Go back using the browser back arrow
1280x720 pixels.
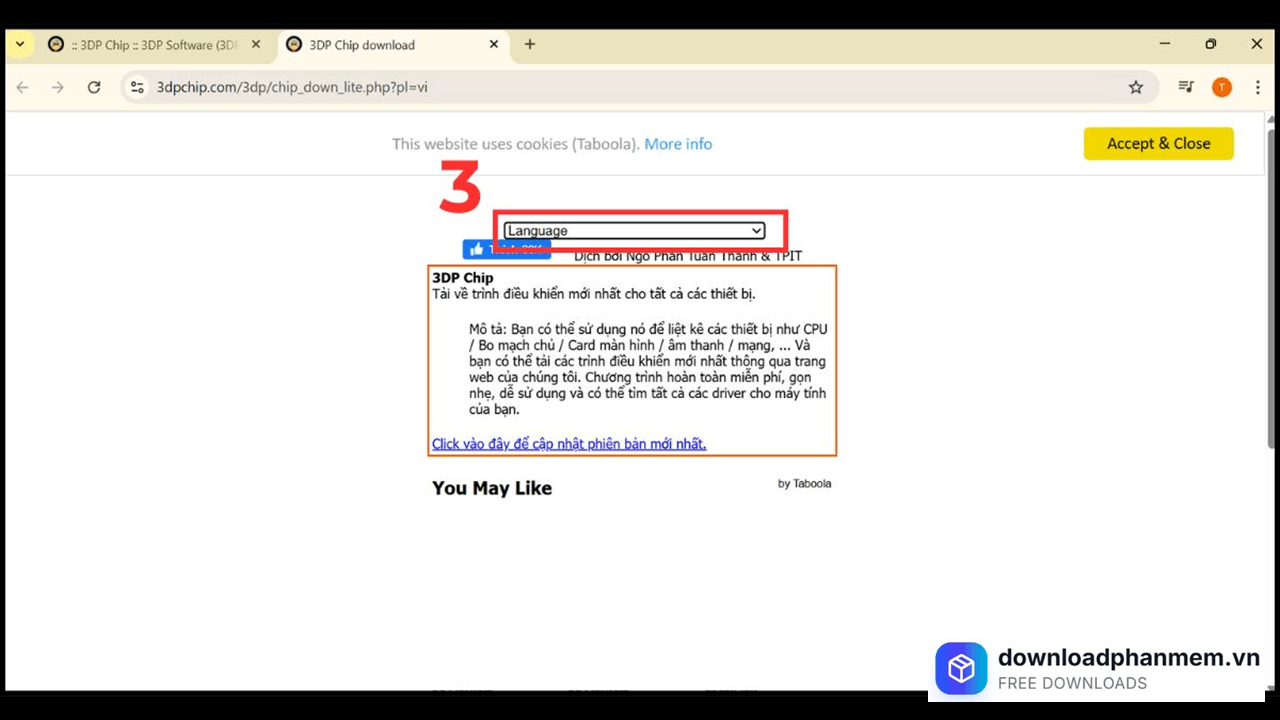pos(22,87)
